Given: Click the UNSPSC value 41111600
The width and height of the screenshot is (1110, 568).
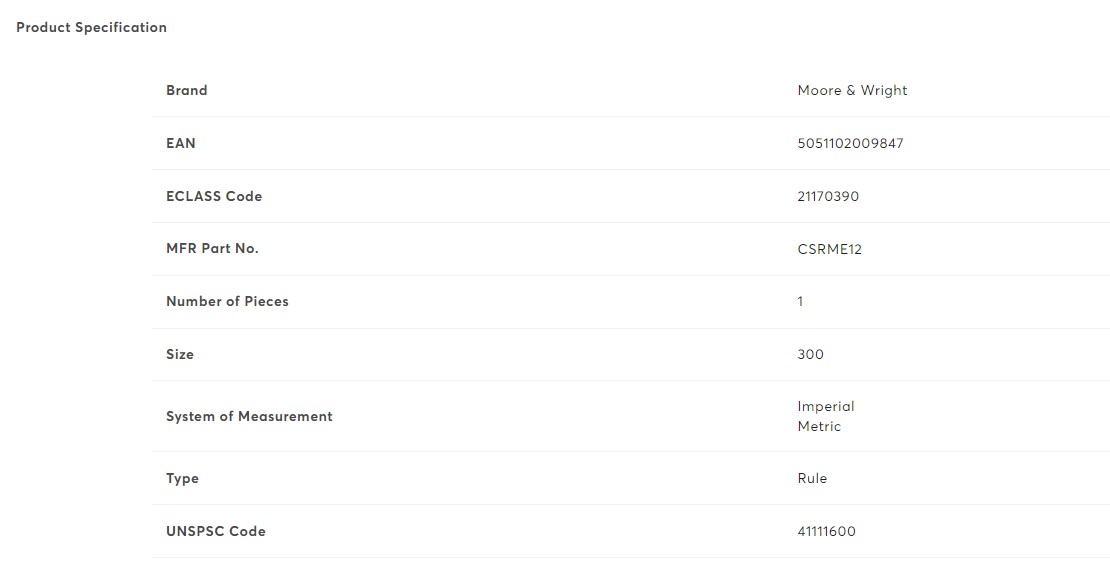Looking at the screenshot, I should [x=827, y=531].
